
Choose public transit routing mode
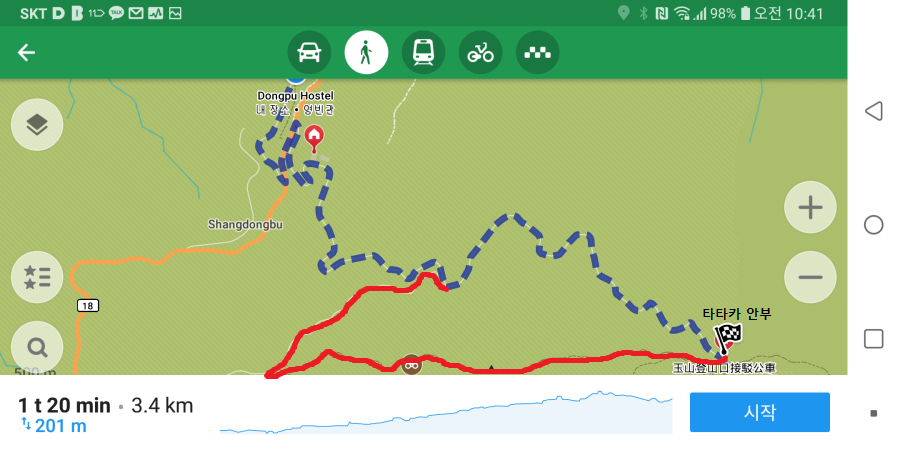click(423, 53)
